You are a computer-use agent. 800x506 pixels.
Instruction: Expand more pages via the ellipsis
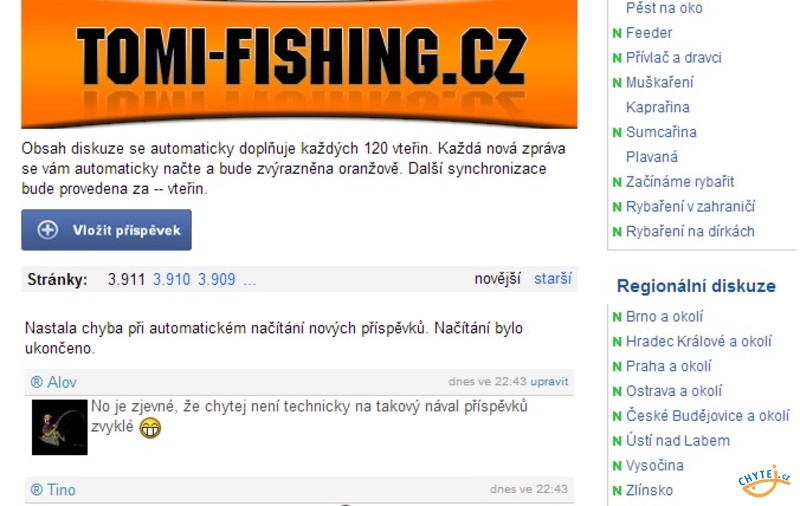pyautogui.click(x=249, y=281)
